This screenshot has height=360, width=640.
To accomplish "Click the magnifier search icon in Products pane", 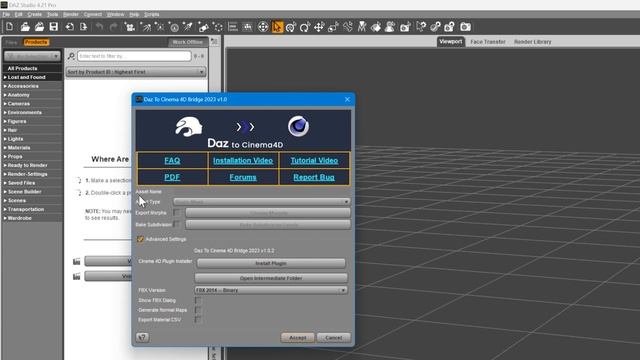I will coord(71,56).
